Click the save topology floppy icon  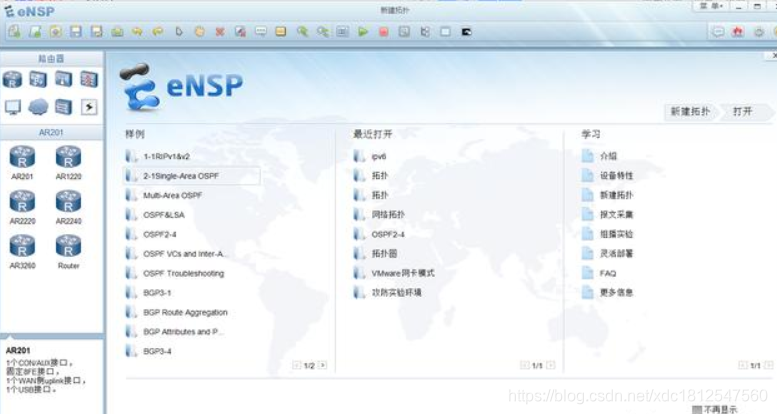(x=76, y=32)
